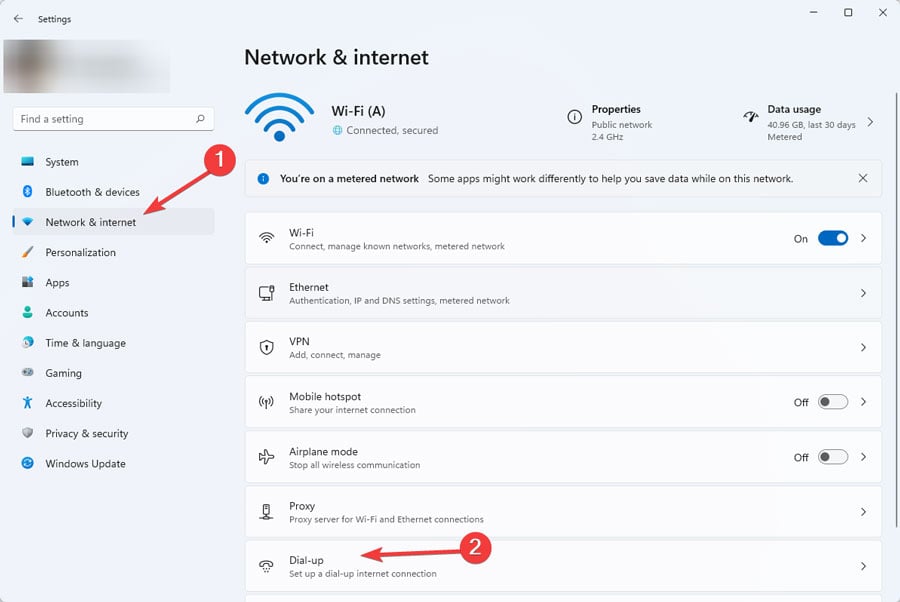
Task: Turn on Airplane mode switch
Action: click(832, 457)
